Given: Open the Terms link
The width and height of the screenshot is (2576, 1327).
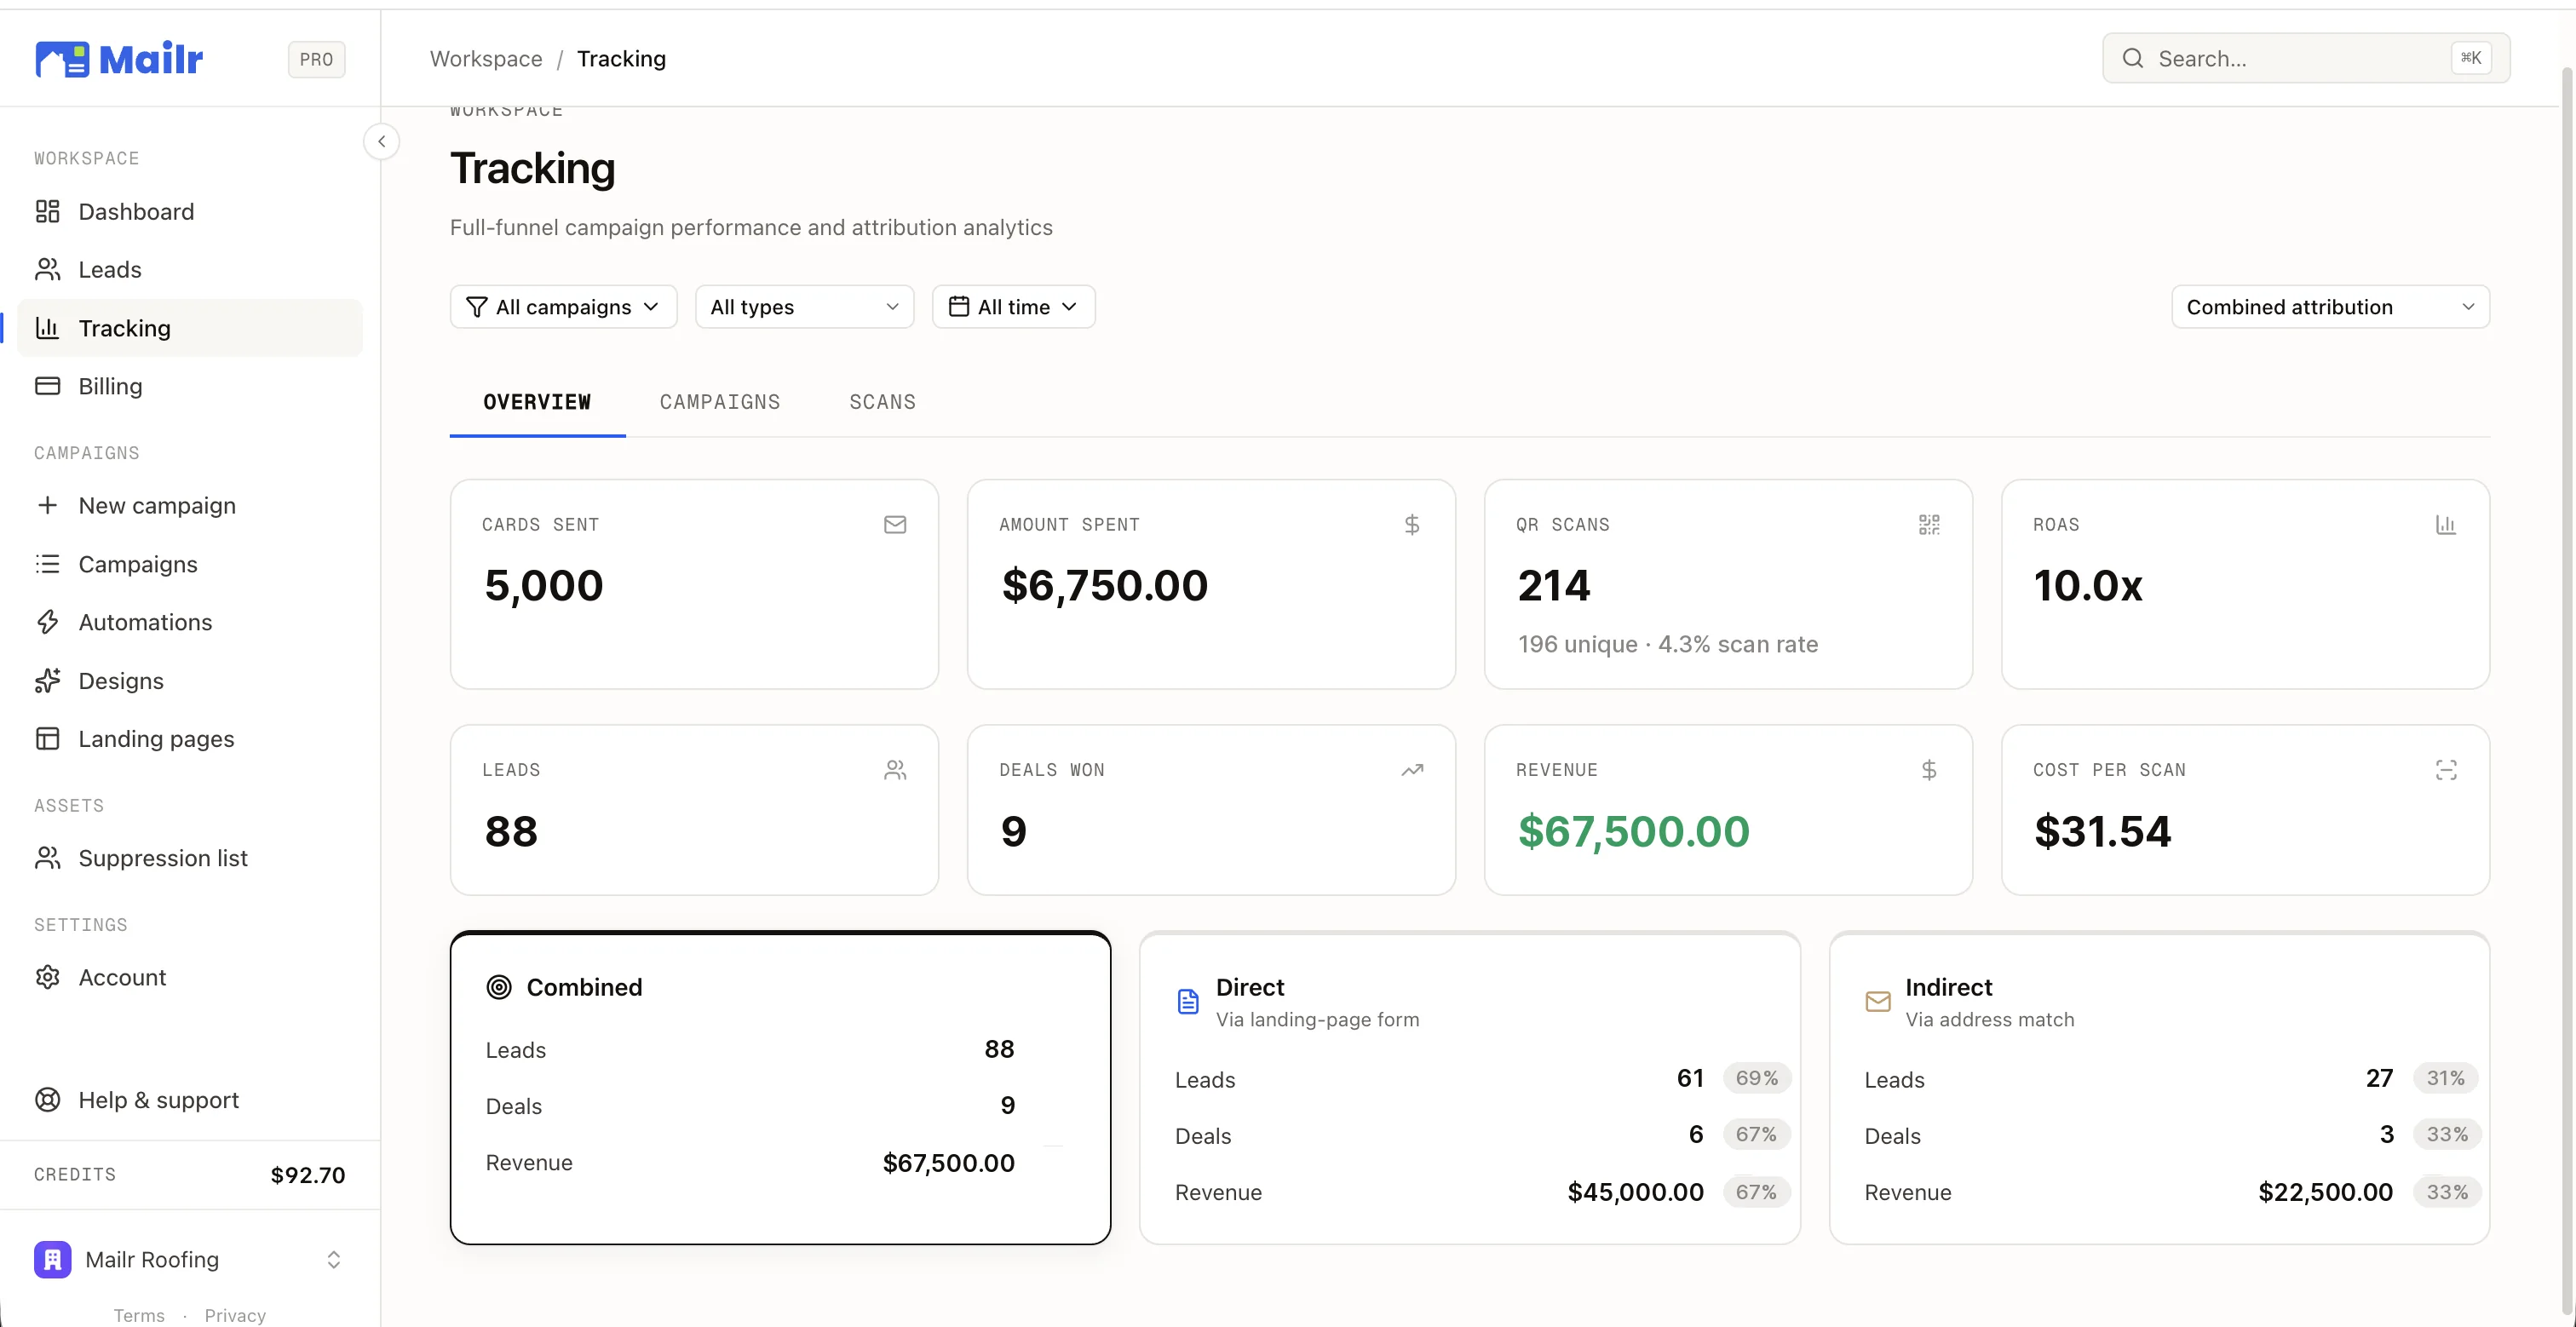Looking at the screenshot, I should point(139,1315).
